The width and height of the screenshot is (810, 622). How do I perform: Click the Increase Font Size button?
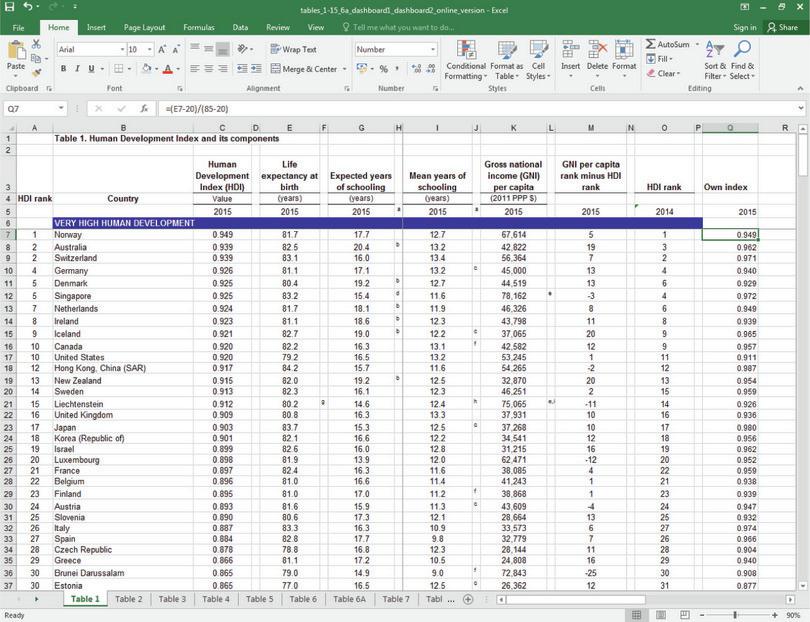coord(161,47)
